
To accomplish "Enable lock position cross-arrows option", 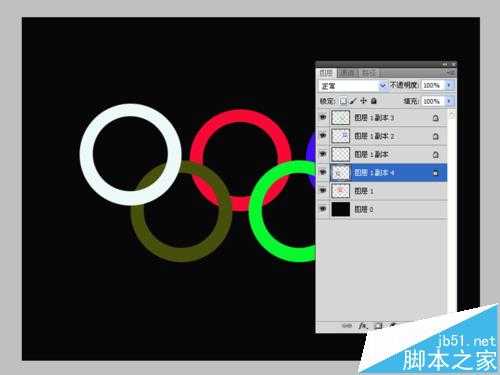I will coord(364,101).
